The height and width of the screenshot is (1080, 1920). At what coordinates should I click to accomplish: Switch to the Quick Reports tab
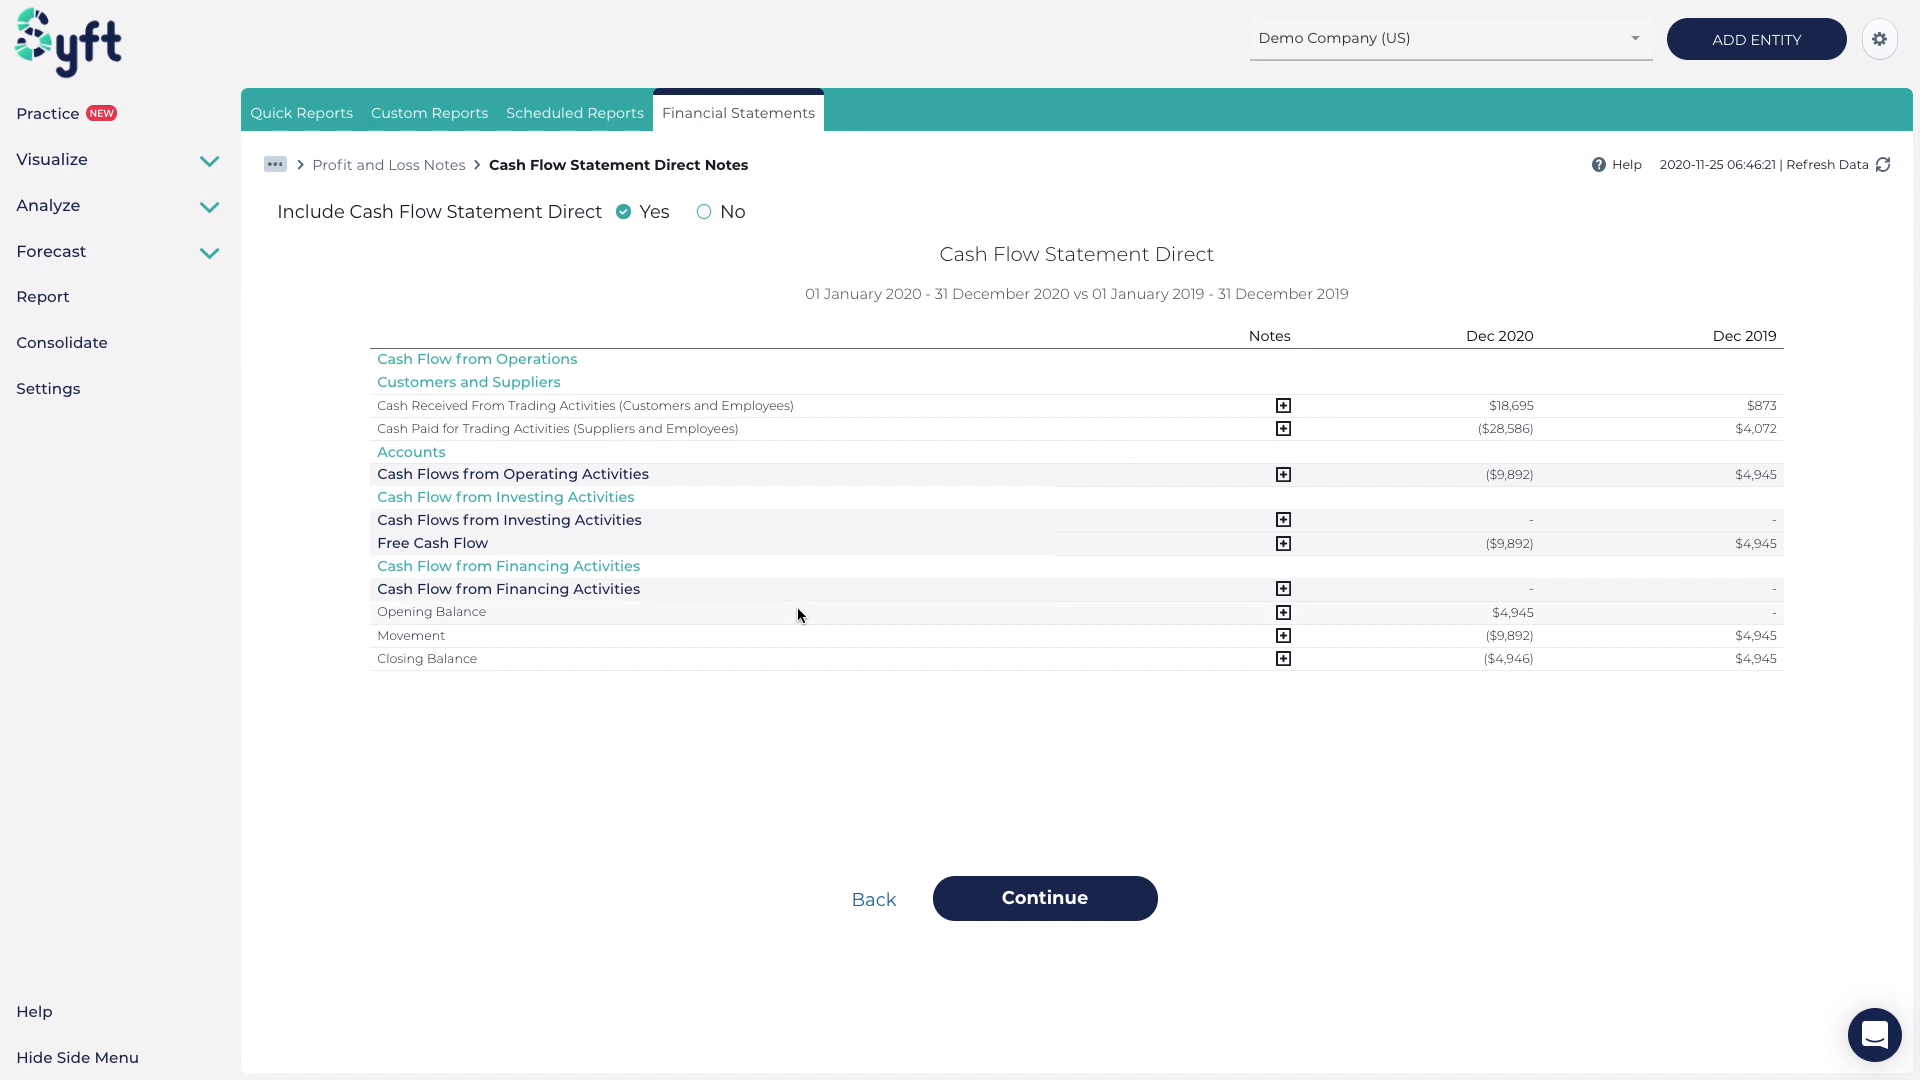click(x=302, y=111)
